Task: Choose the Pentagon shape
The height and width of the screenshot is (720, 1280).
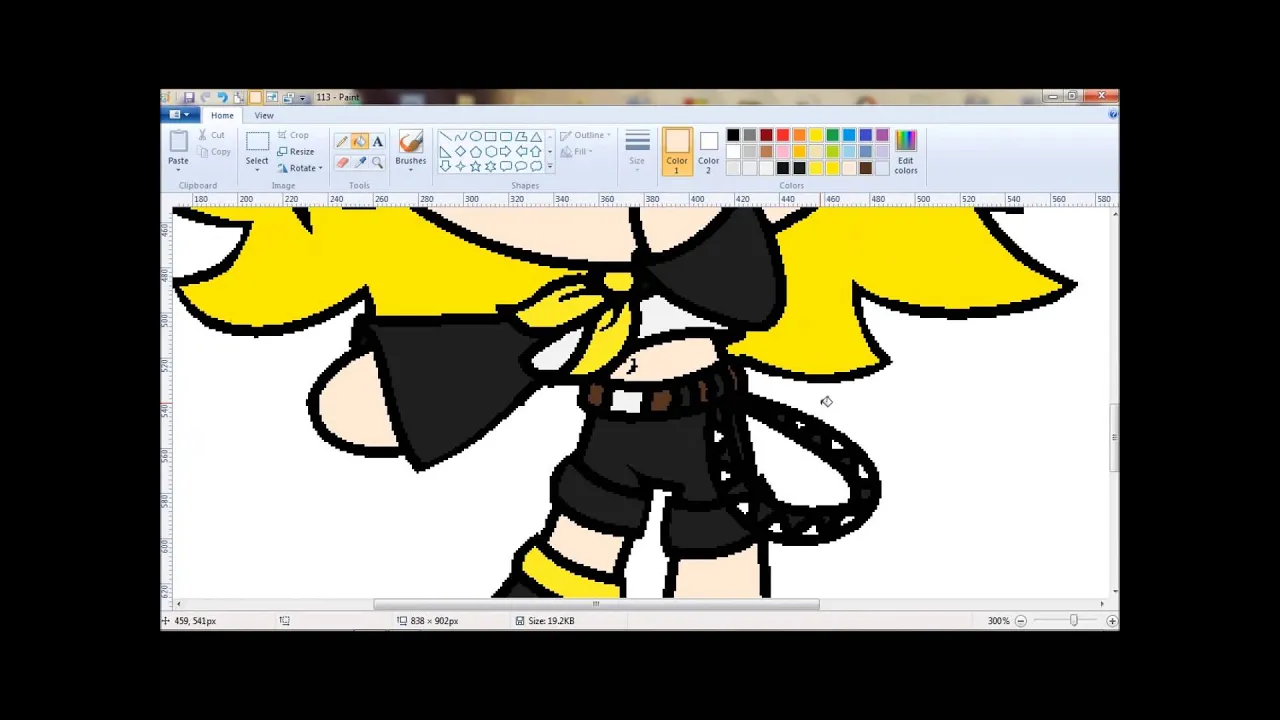Action: pos(475,152)
